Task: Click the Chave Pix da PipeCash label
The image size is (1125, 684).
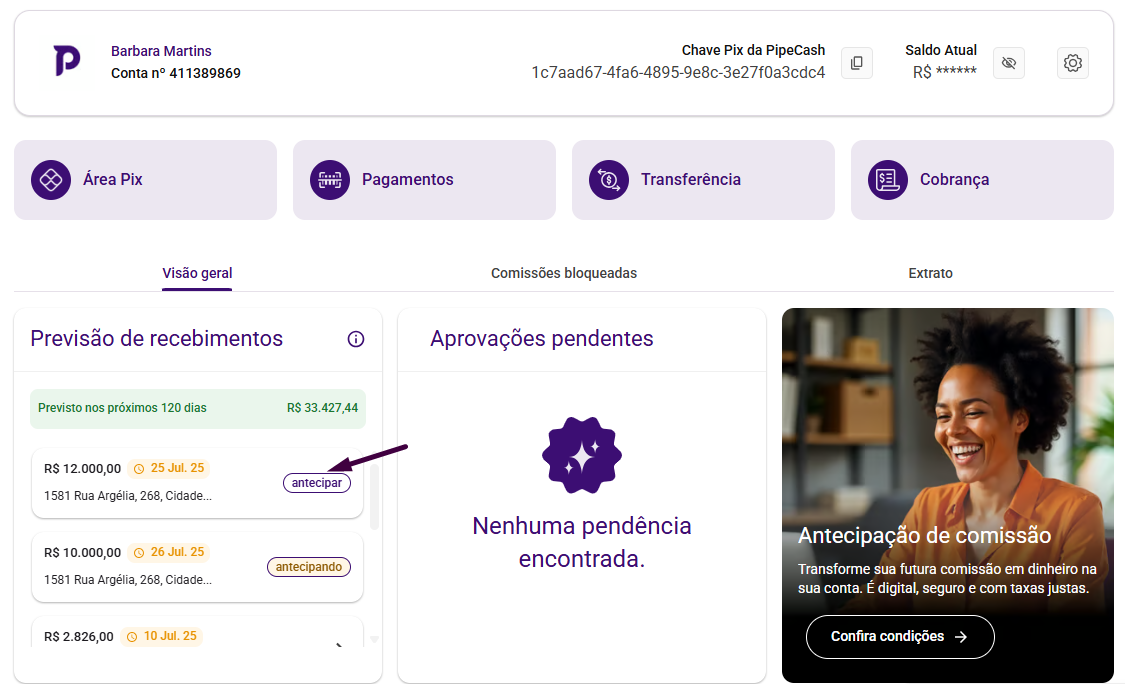Action: tap(753, 50)
